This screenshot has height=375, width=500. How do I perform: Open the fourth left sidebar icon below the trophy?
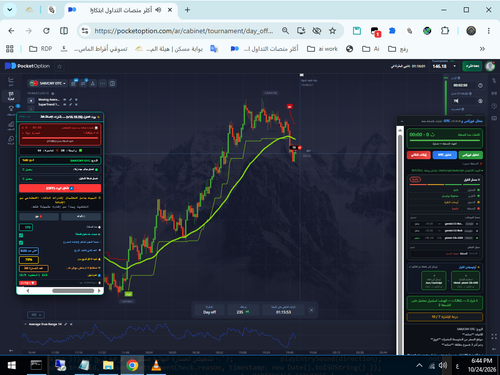(11, 125)
